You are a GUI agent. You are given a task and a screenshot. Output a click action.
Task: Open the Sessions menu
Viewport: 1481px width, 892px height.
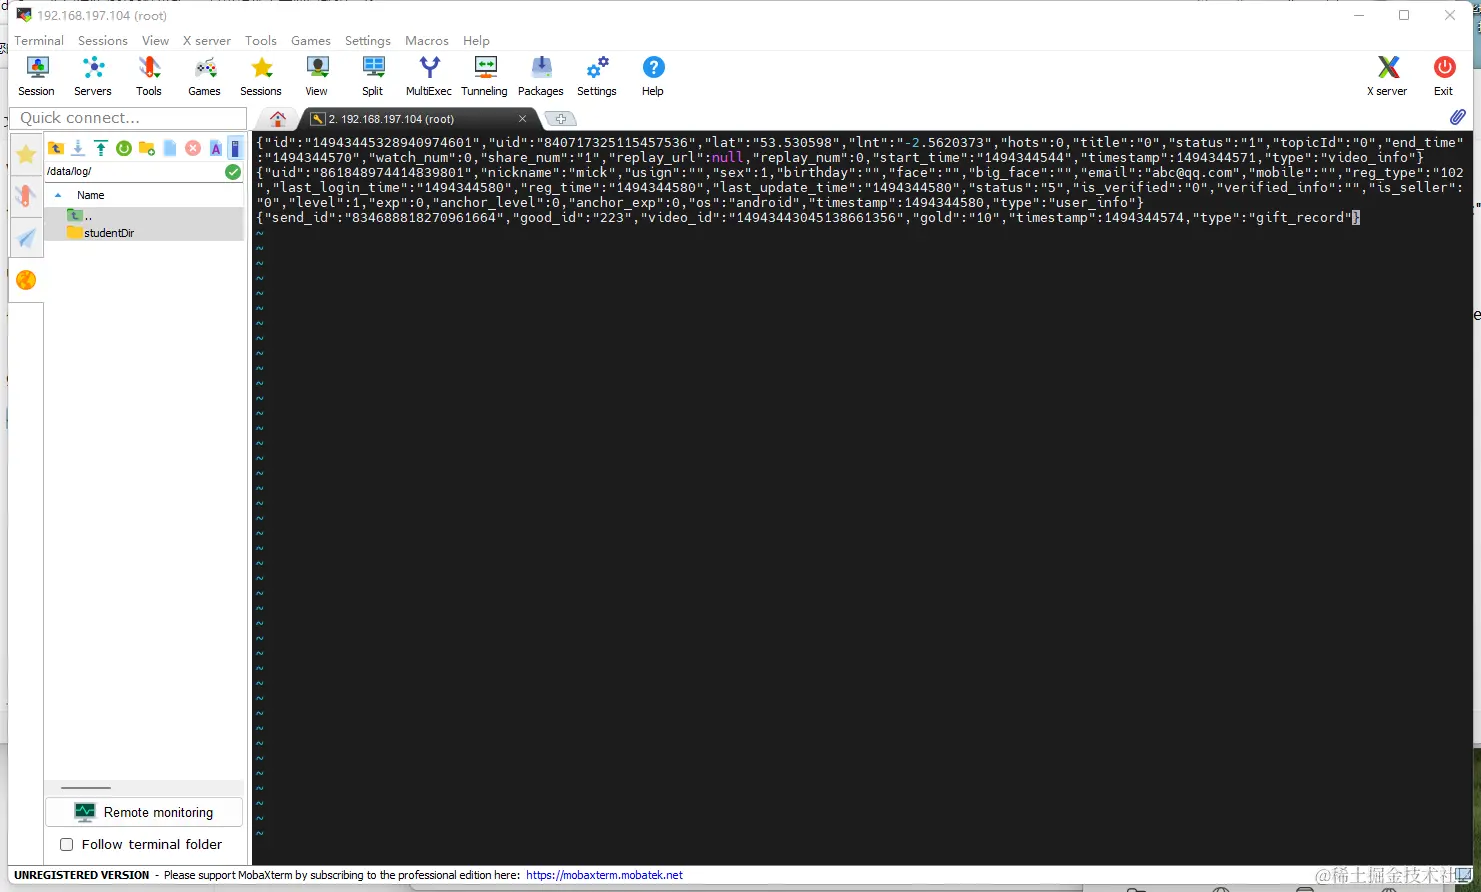(x=103, y=40)
